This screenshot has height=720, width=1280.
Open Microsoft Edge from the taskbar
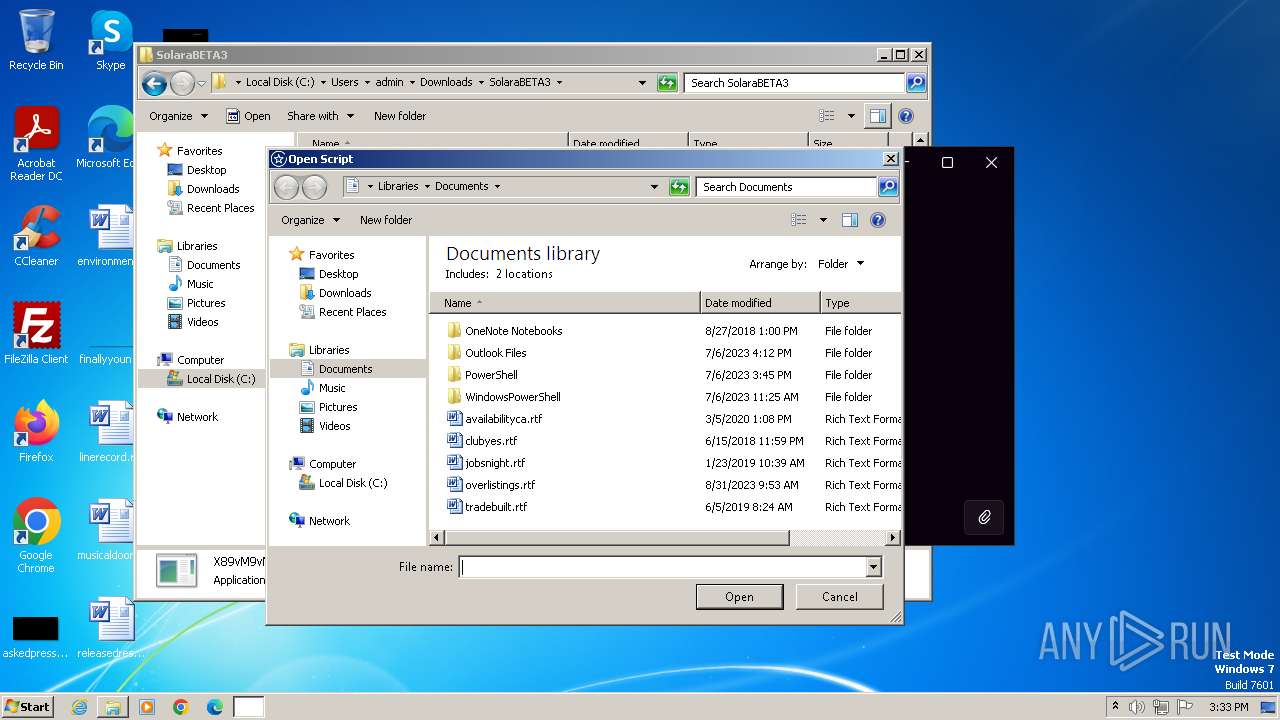tap(214, 707)
